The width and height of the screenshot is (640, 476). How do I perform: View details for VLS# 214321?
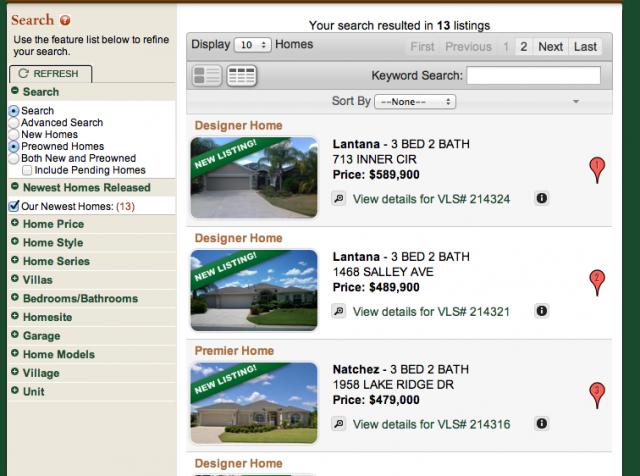[x=431, y=312]
